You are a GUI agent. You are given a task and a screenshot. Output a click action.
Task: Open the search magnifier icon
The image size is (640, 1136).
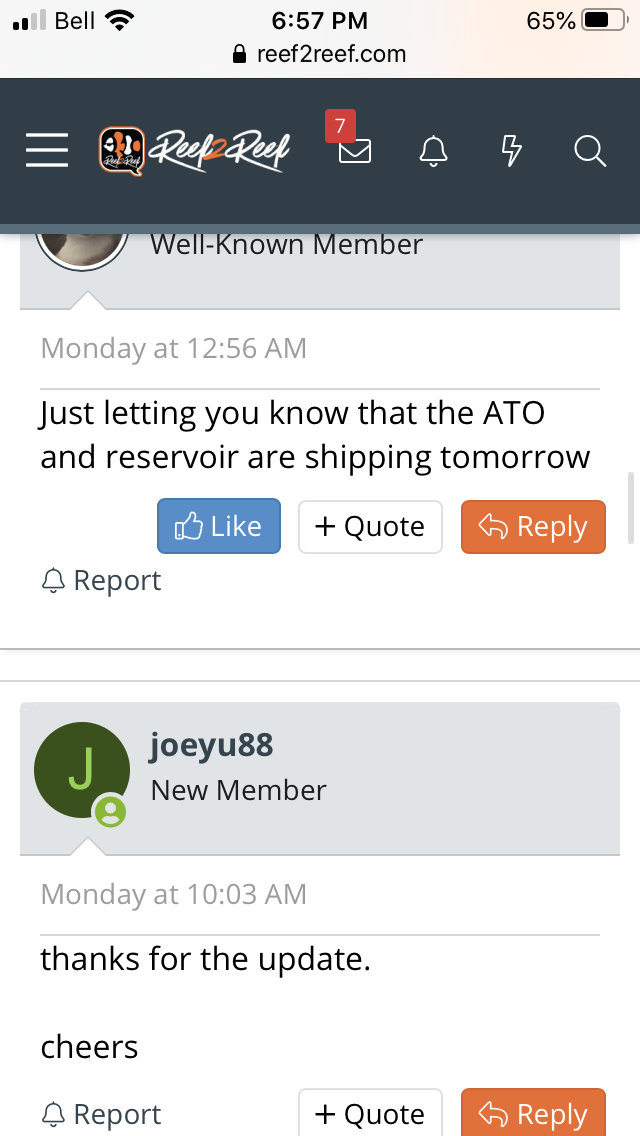coord(590,151)
